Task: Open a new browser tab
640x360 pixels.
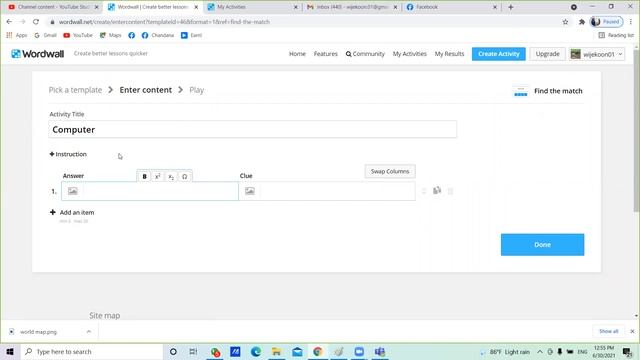Action: coord(511,7)
